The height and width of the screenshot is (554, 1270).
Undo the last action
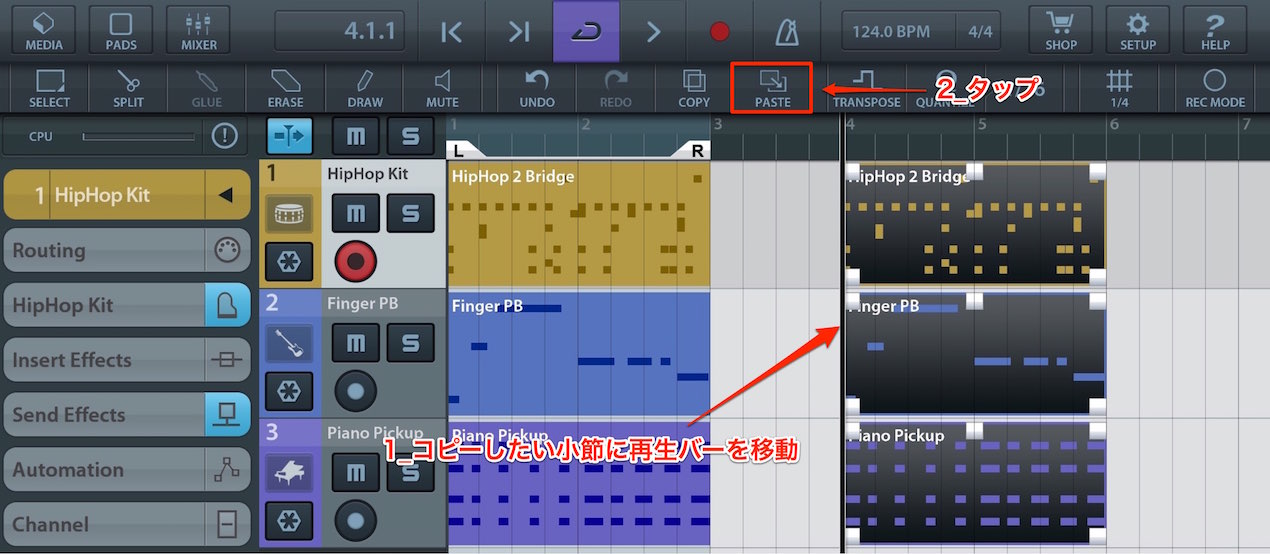click(537, 88)
